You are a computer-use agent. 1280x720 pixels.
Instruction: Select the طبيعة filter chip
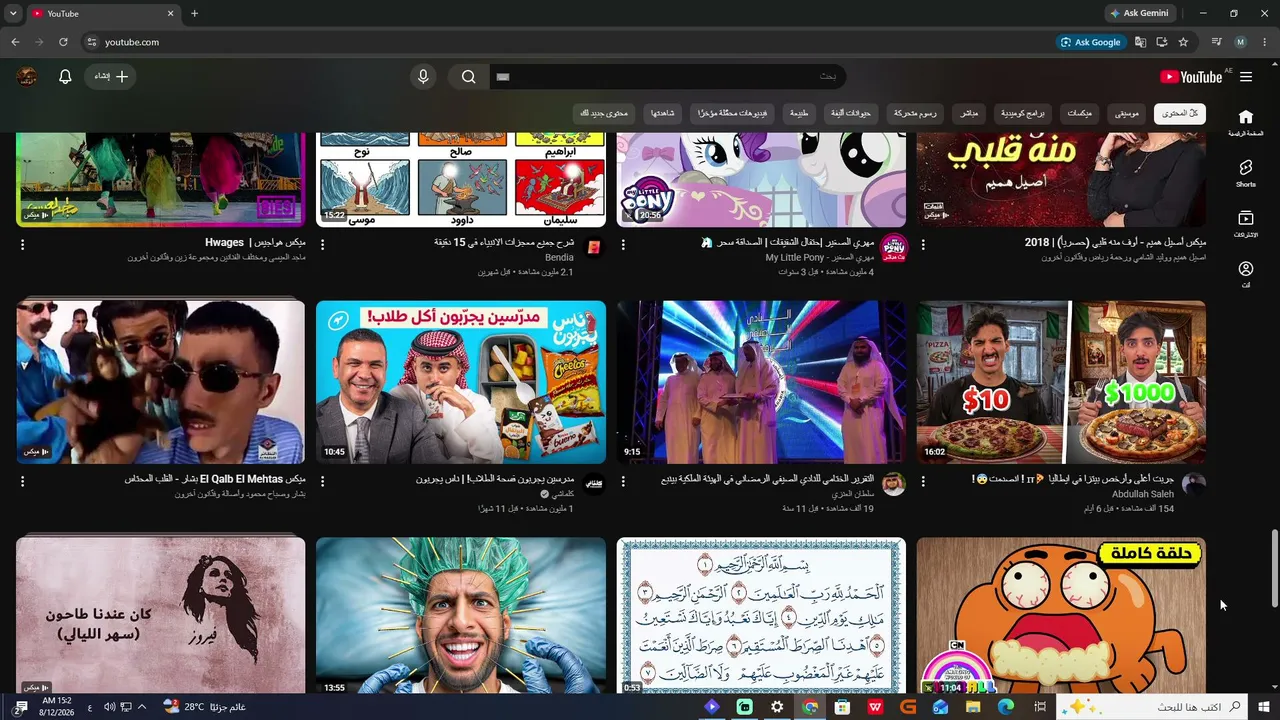[800, 114]
